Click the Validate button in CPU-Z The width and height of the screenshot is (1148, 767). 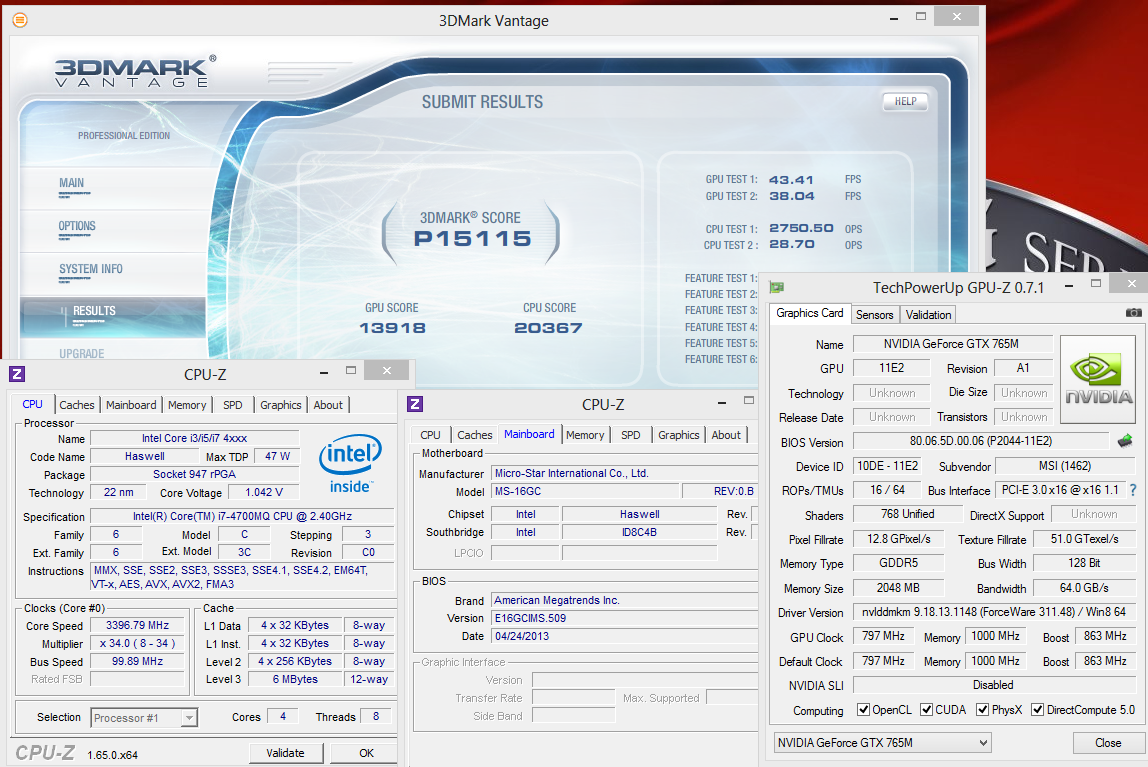coord(286,753)
